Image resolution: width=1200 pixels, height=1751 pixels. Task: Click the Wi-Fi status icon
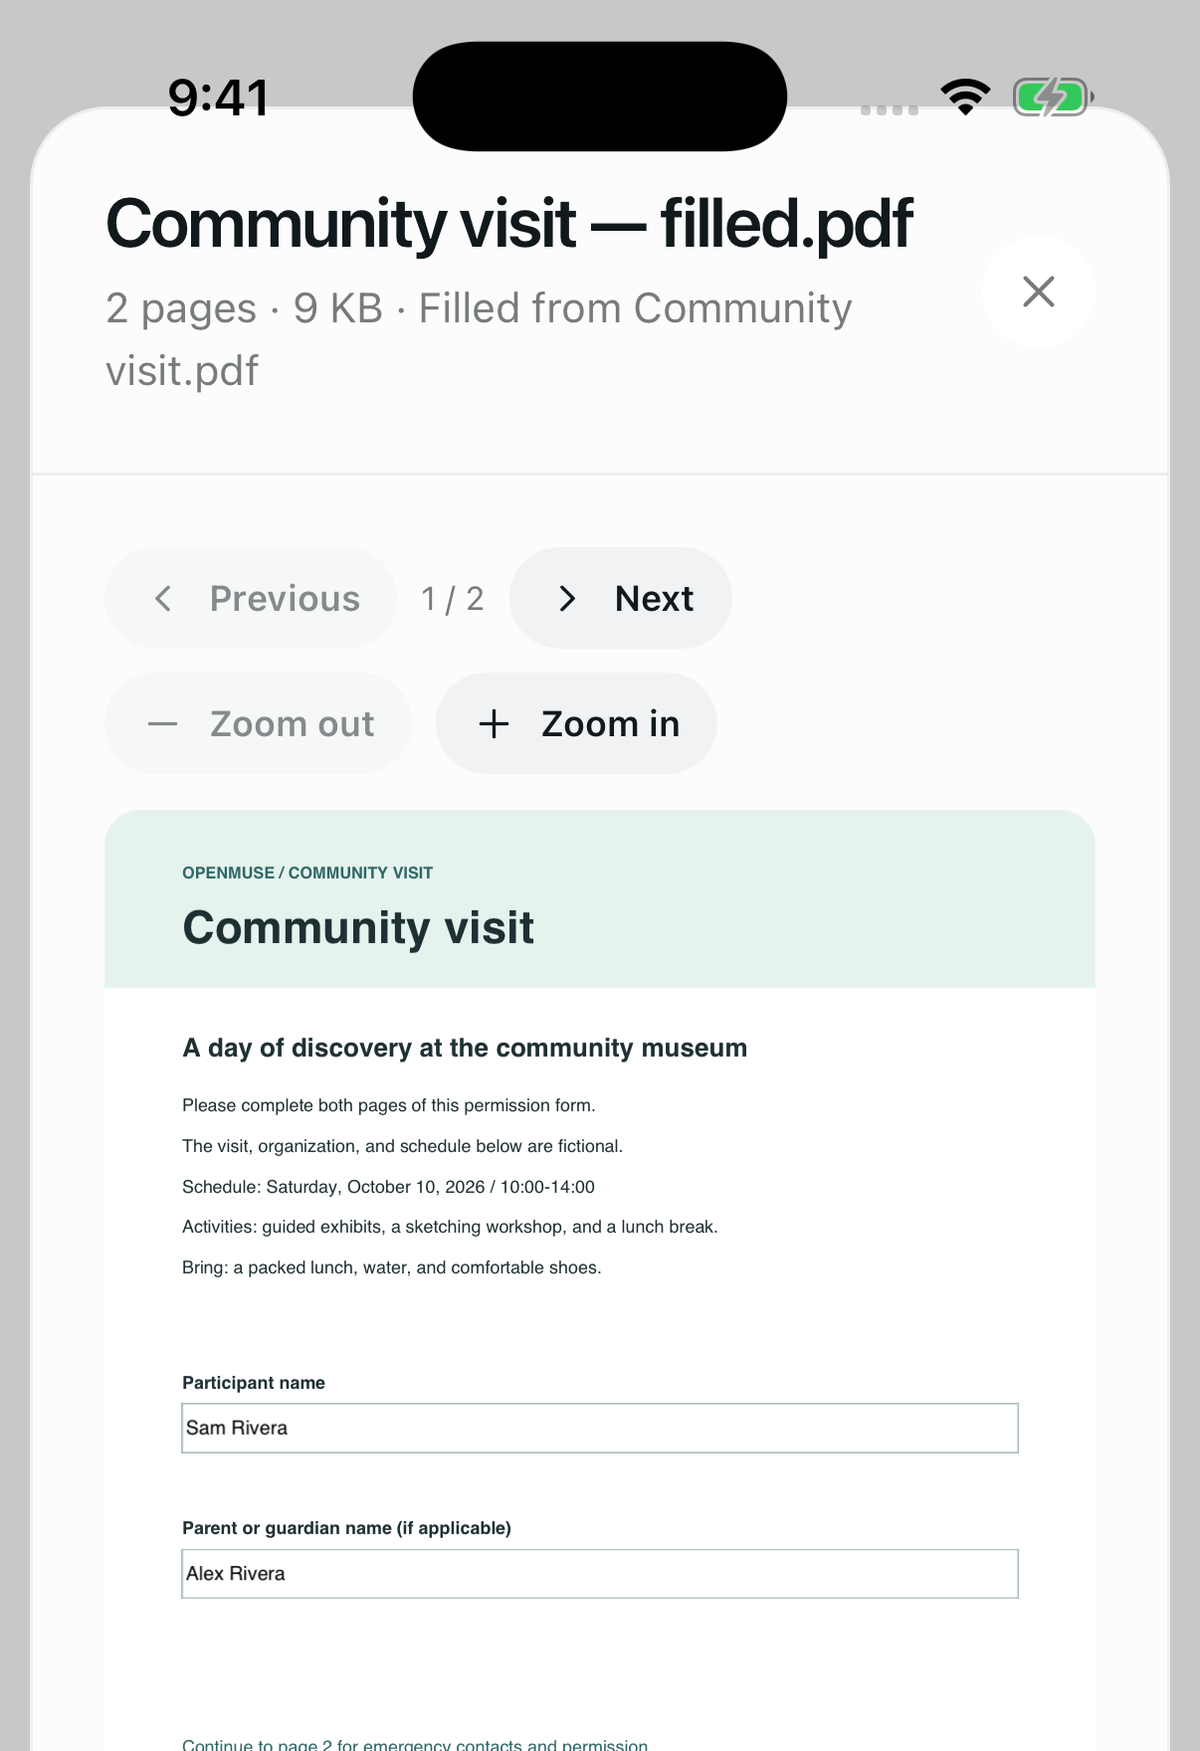click(965, 97)
